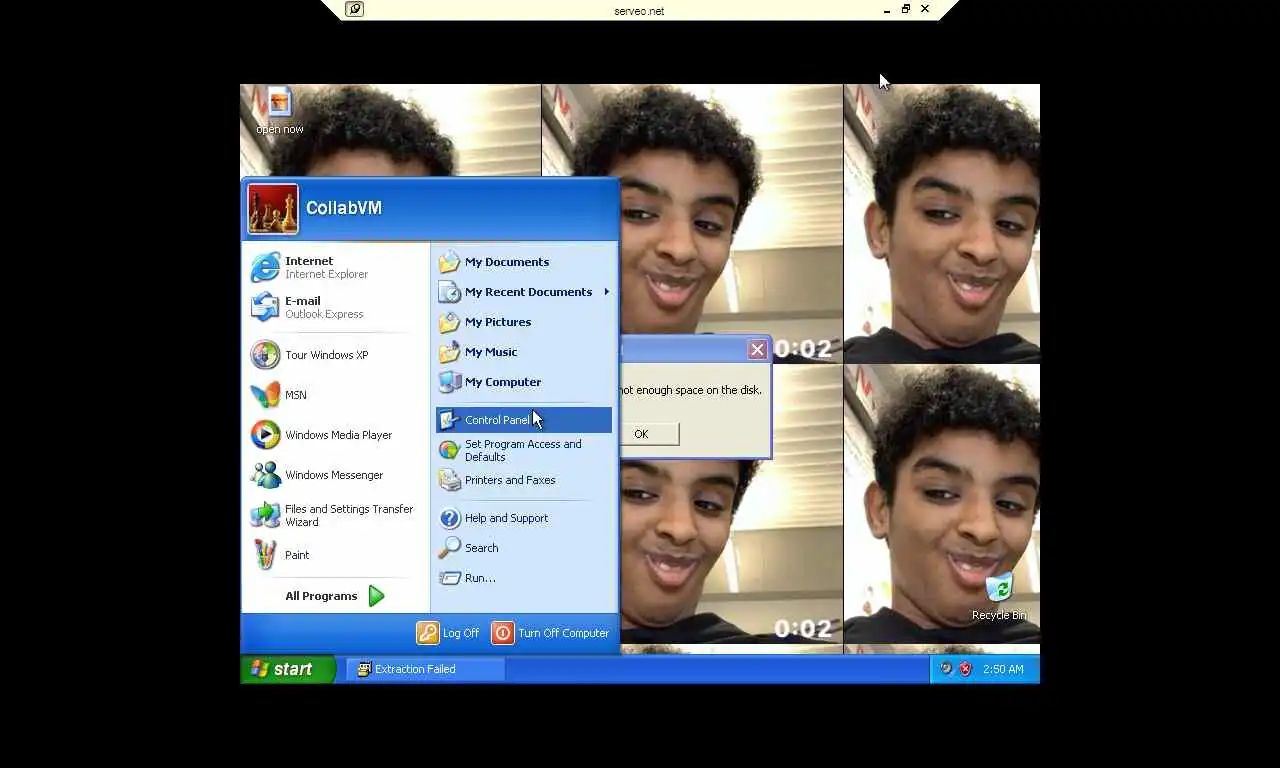Image resolution: width=1280 pixels, height=768 pixels.
Task: Choose Printers and Faxes menu entry
Action: [524, 480]
